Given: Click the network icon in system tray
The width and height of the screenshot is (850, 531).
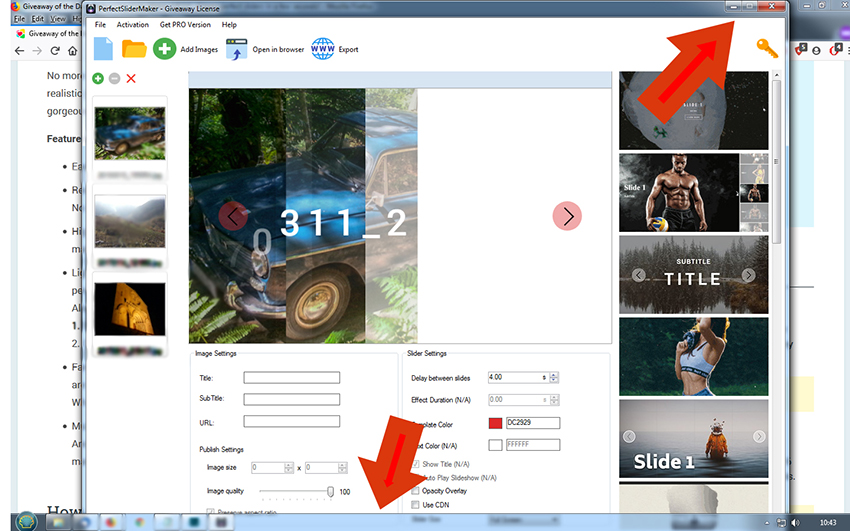Looking at the screenshot, I should pos(781,522).
